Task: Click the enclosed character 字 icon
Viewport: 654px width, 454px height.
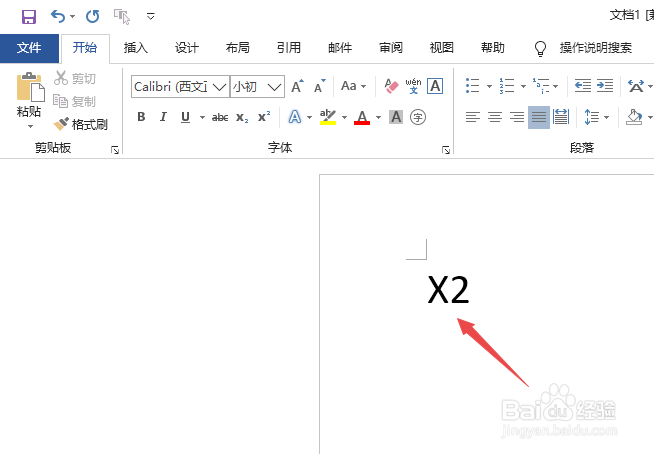Action: pyautogui.click(x=418, y=117)
